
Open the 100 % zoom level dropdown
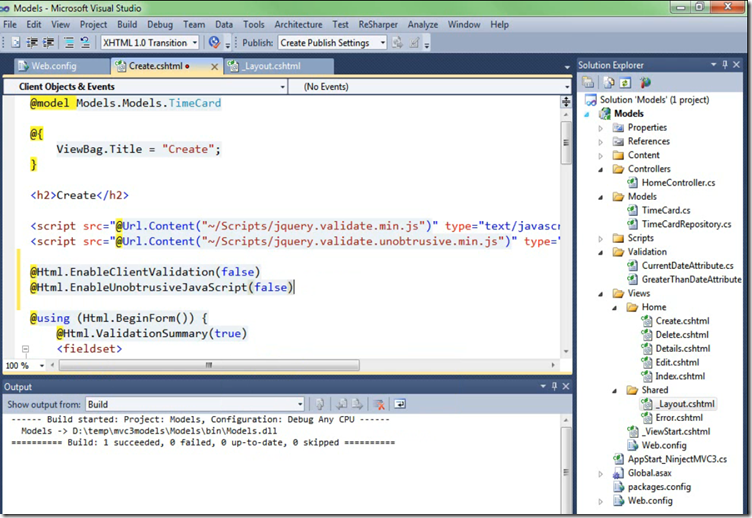pyautogui.click(x=42, y=365)
